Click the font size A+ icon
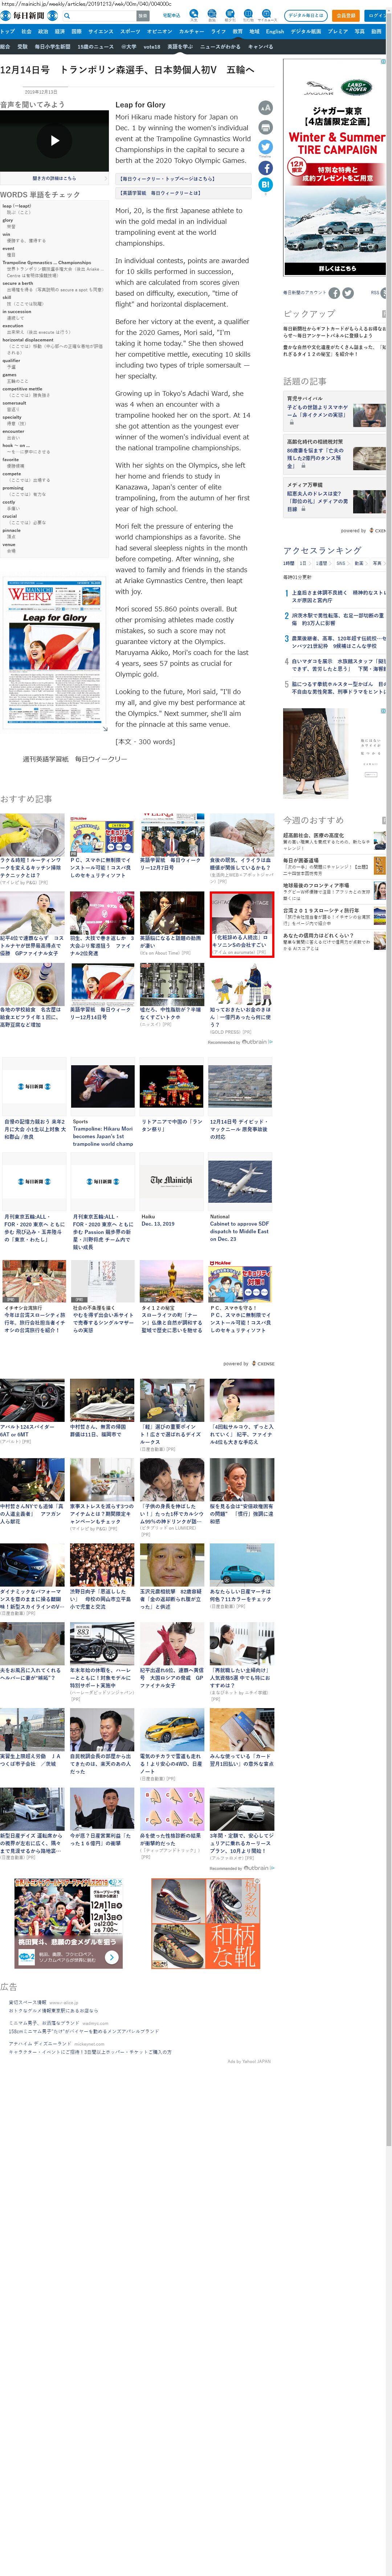This screenshot has width=392, height=2576. (265, 107)
